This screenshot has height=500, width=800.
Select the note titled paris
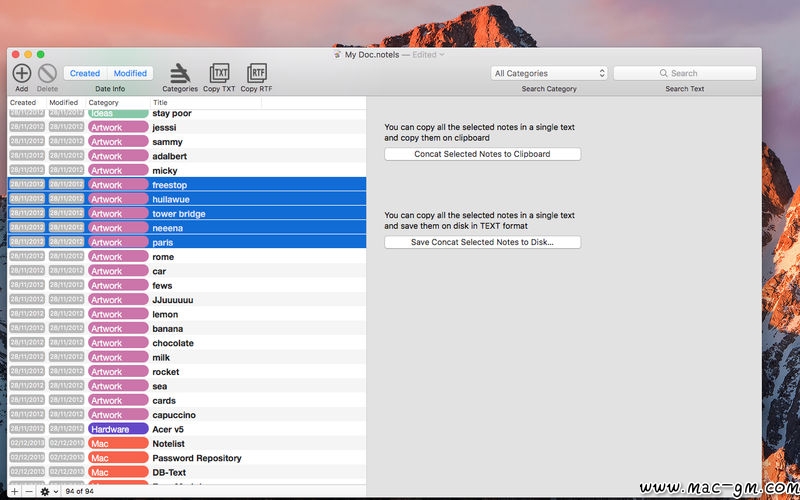pos(187,242)
